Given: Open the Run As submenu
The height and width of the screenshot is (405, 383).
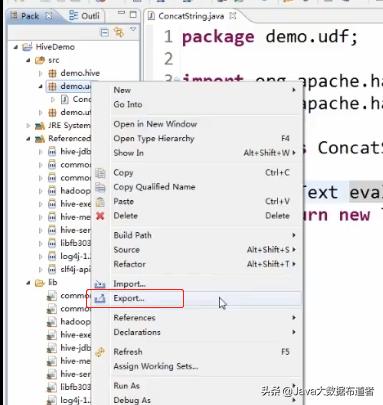Looking at the screenshot, I should (x=198, y=386).
